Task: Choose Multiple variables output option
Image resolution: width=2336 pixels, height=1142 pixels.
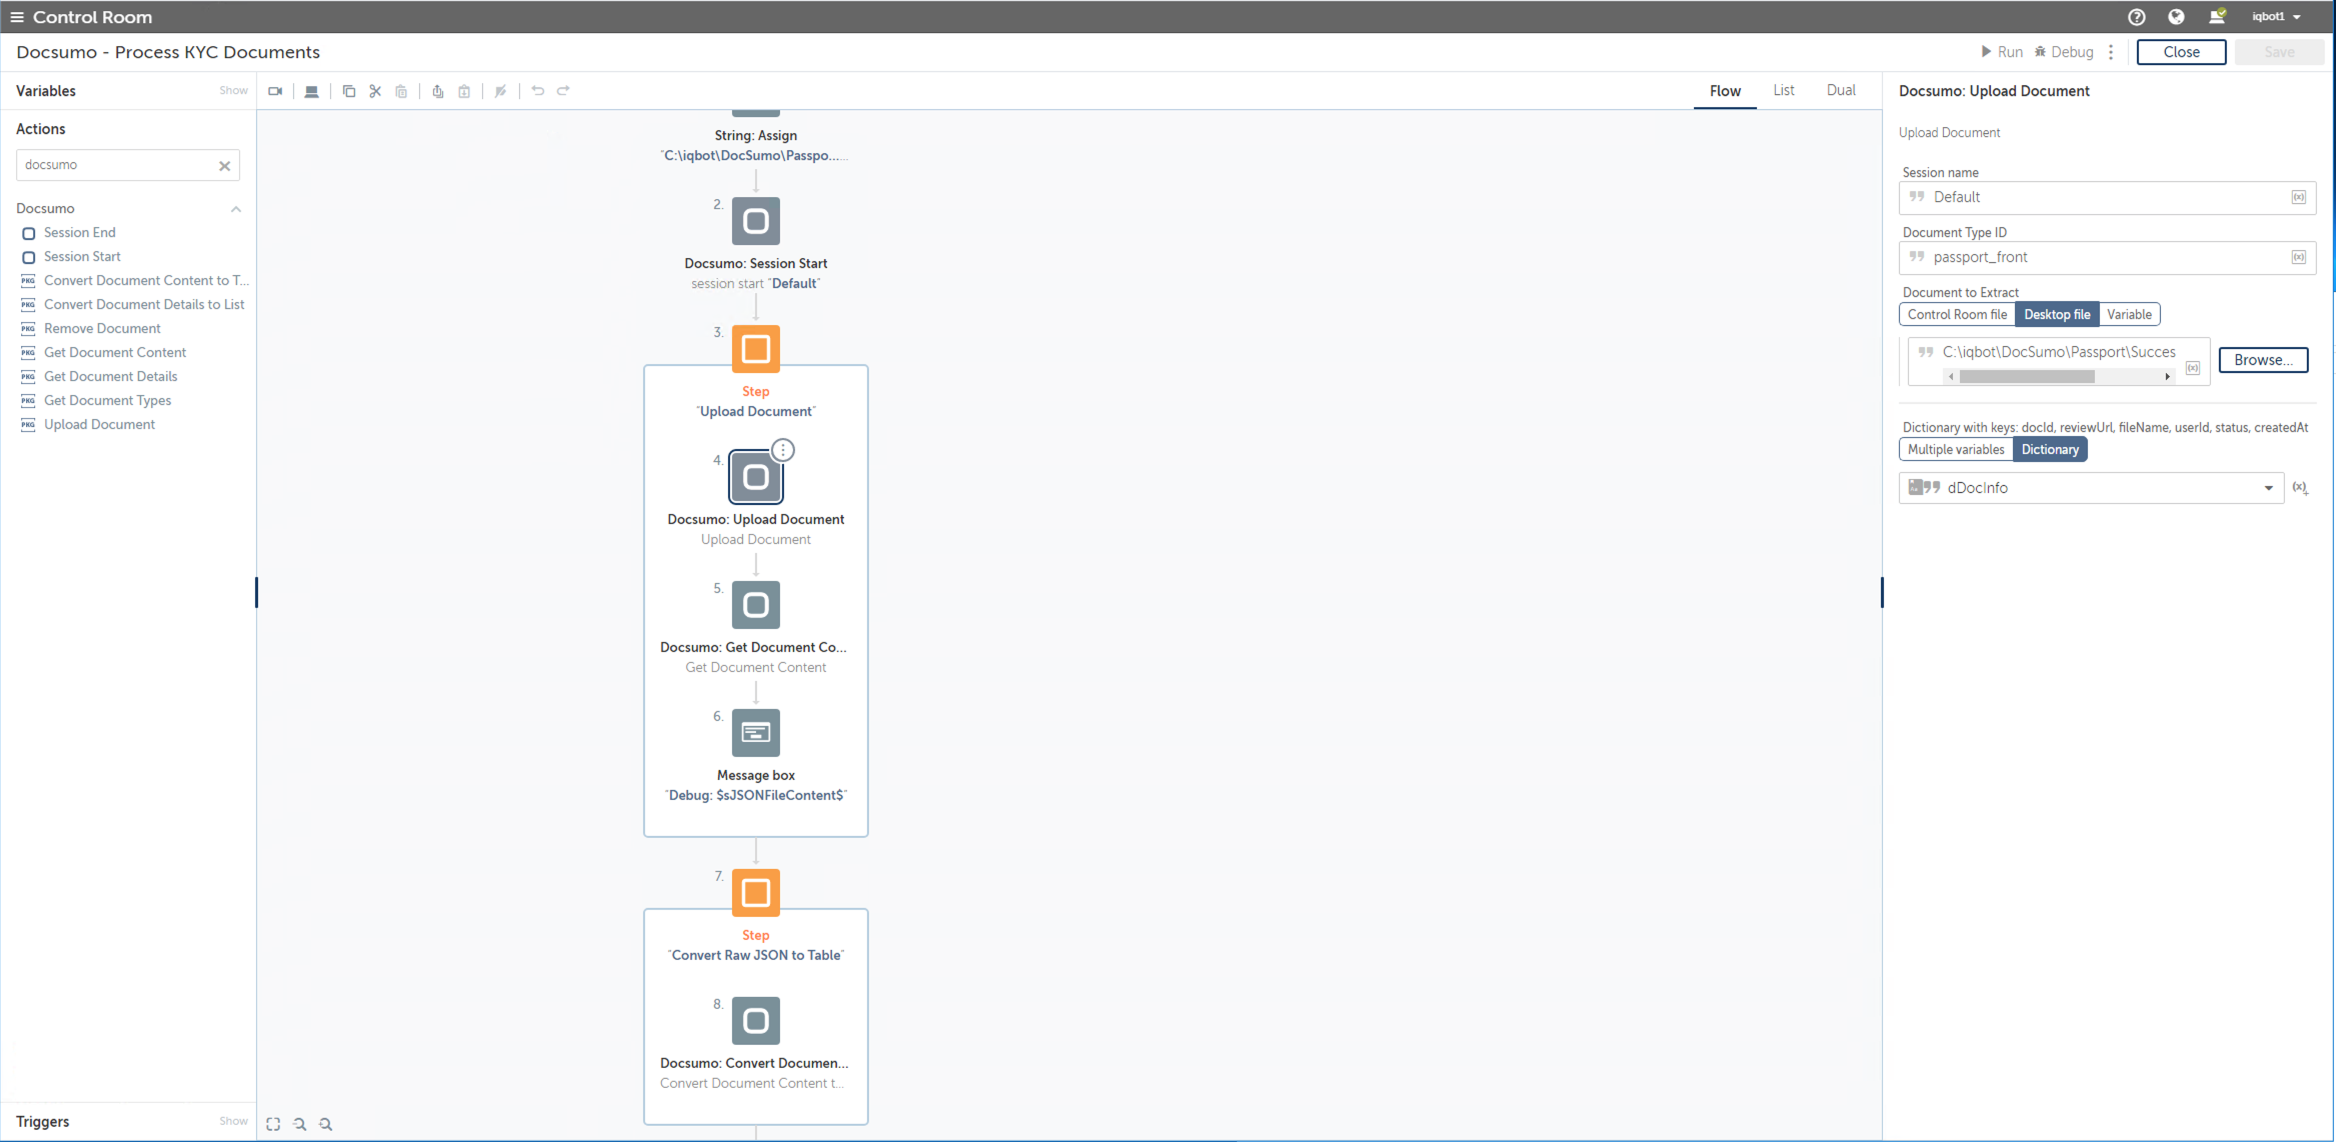Action: coord(1955,450)
